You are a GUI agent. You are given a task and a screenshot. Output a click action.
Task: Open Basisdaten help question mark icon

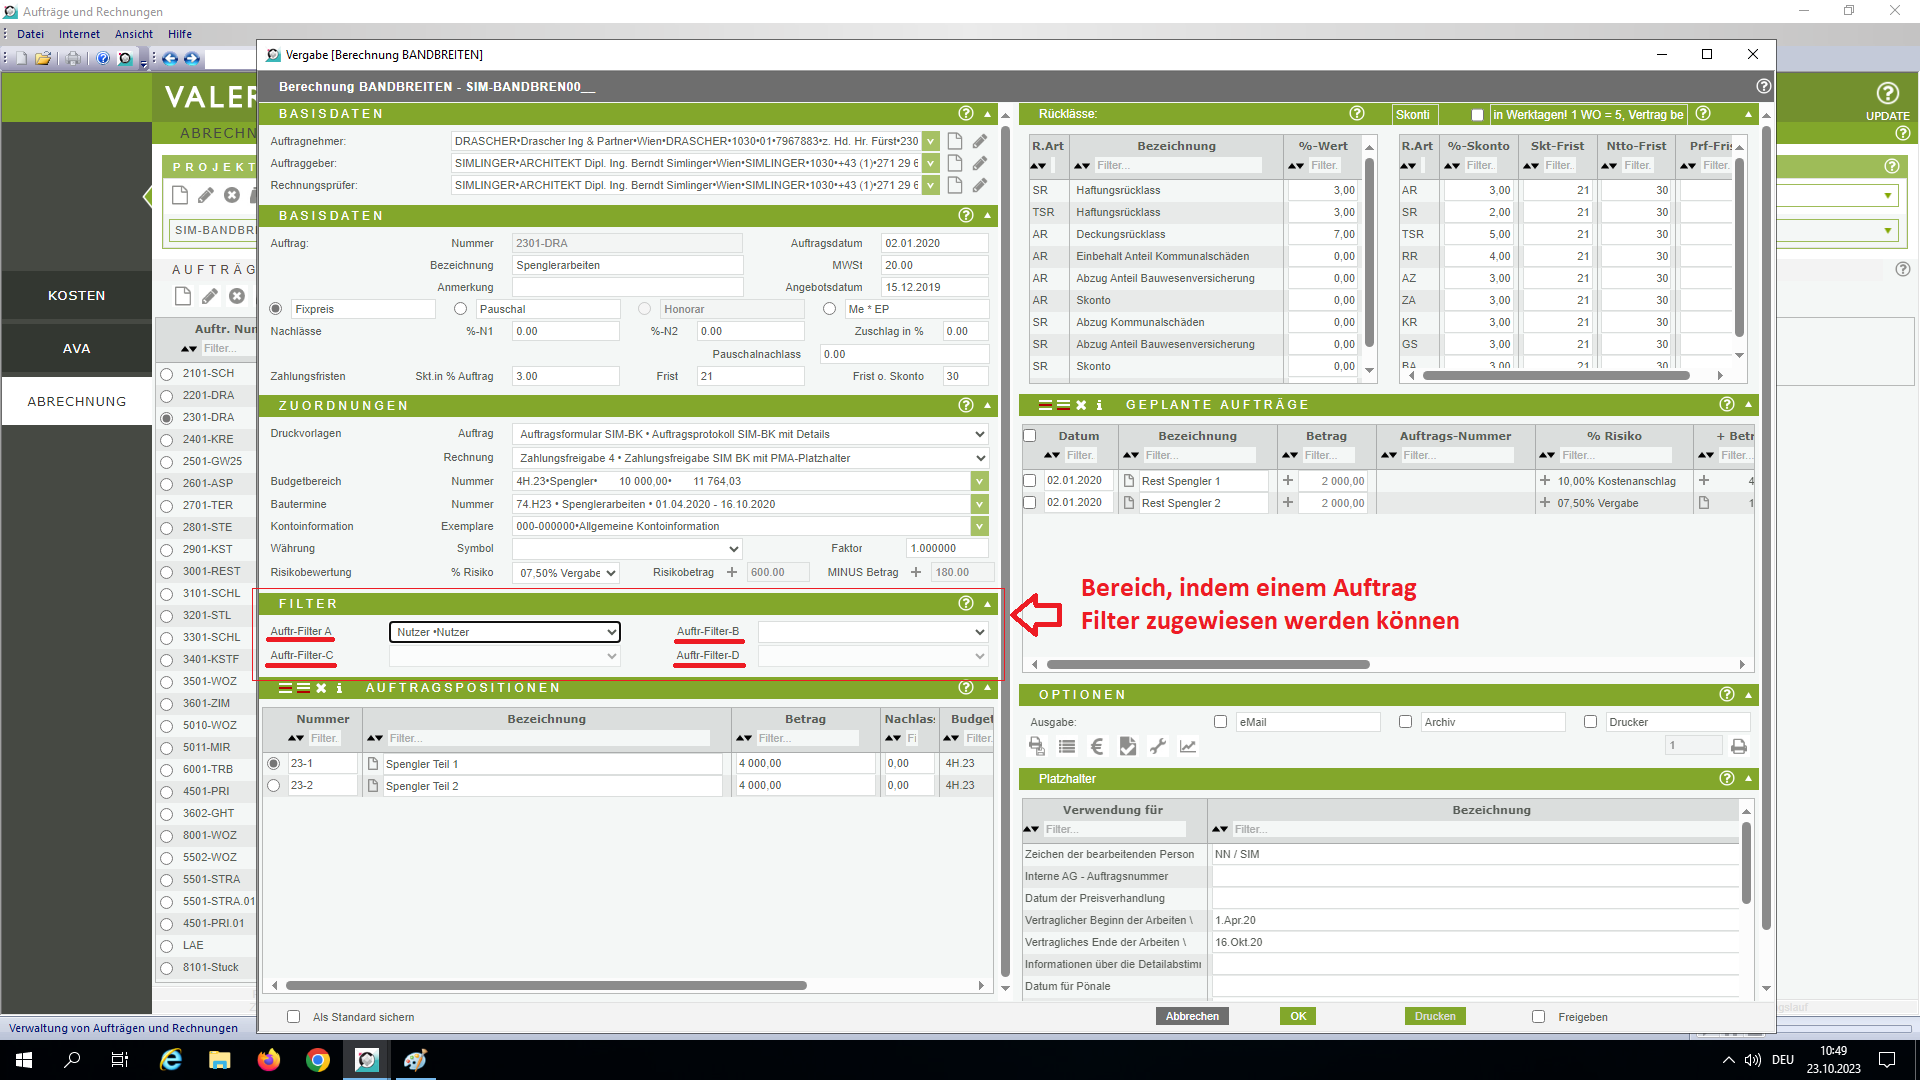(965, 114)
